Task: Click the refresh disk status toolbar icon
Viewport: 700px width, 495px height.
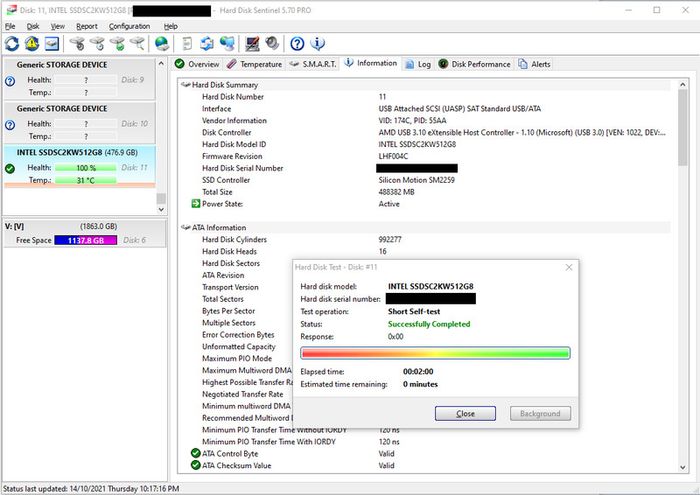Action: 12,43
